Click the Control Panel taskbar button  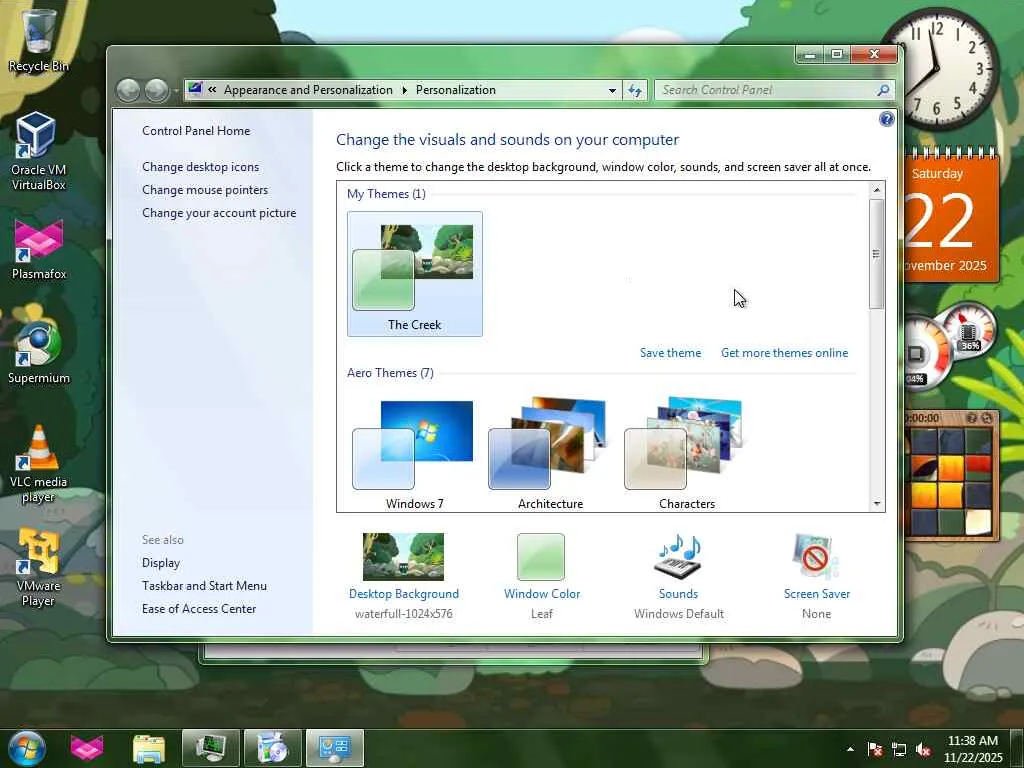[335, 748]
